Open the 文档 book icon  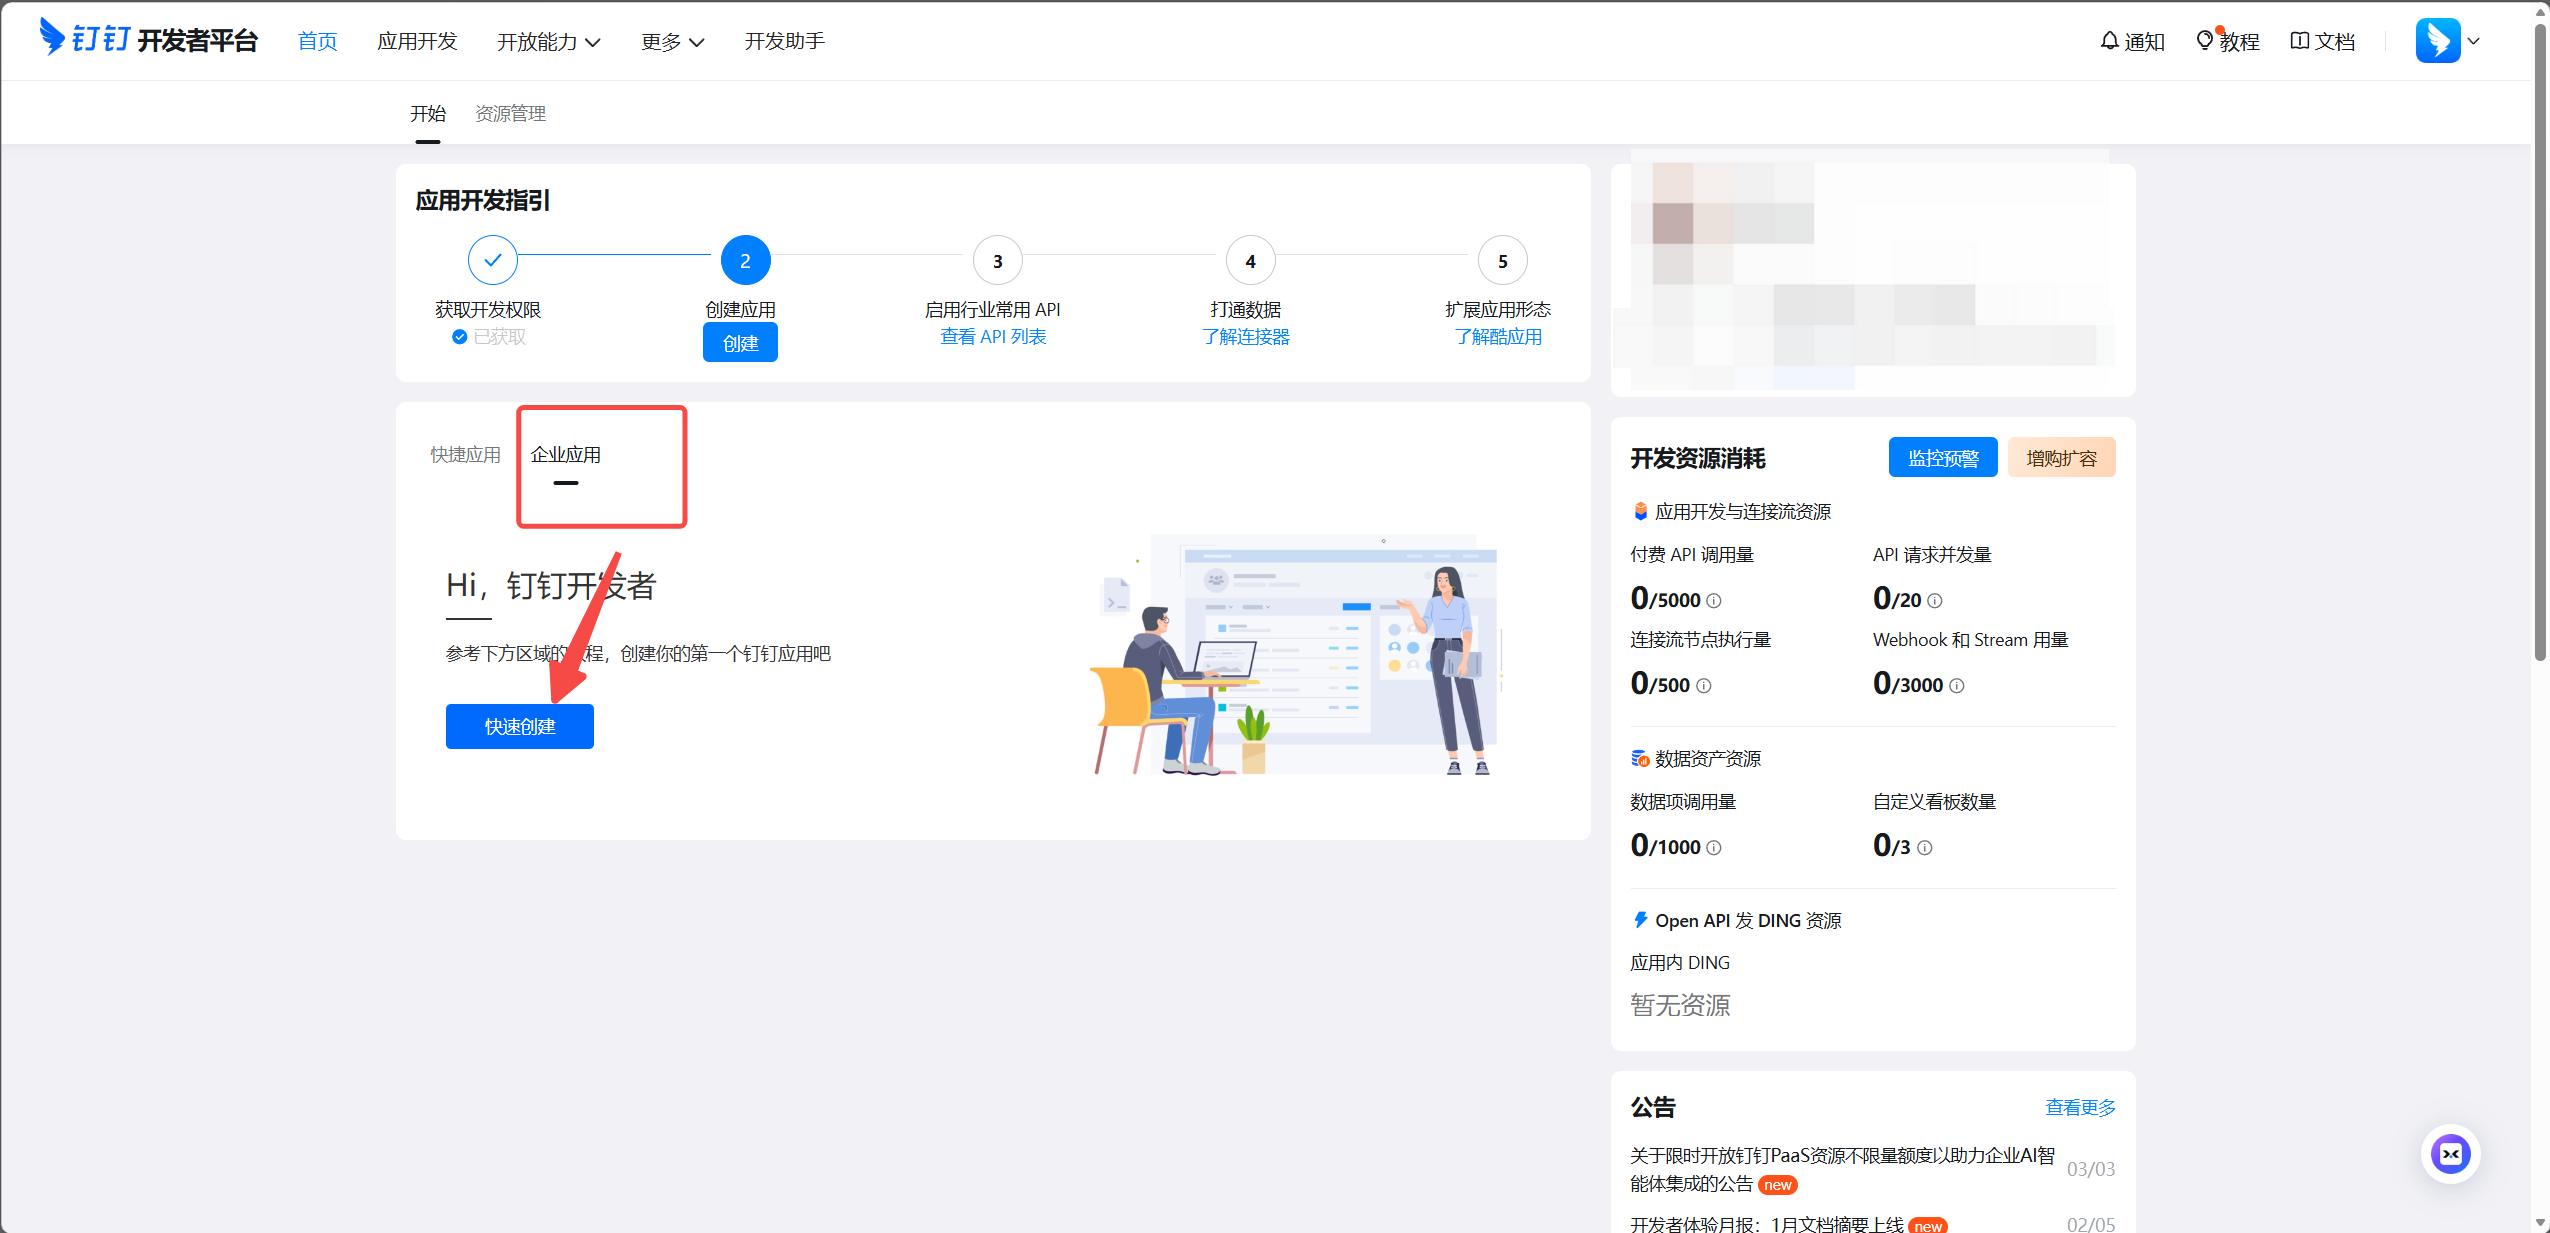click(2299, 41)
